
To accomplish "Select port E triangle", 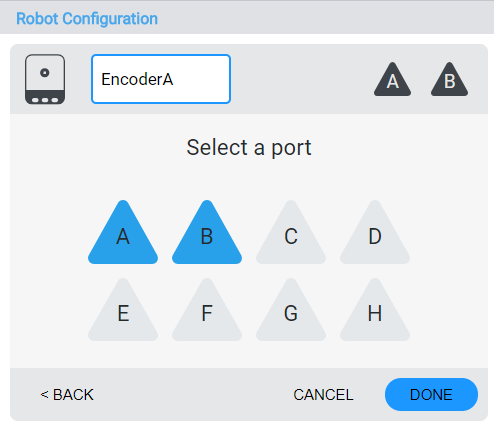I will click(123, 311).
